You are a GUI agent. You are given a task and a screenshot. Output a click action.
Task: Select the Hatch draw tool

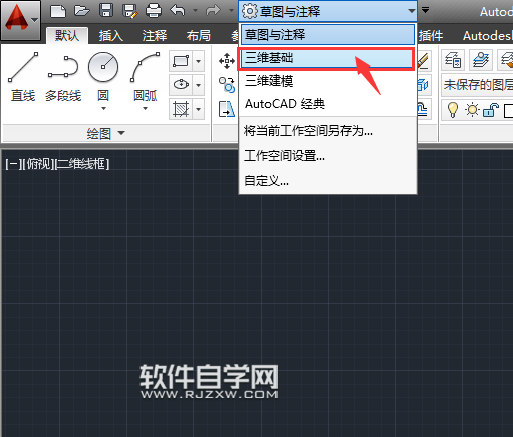coord(181,109)
